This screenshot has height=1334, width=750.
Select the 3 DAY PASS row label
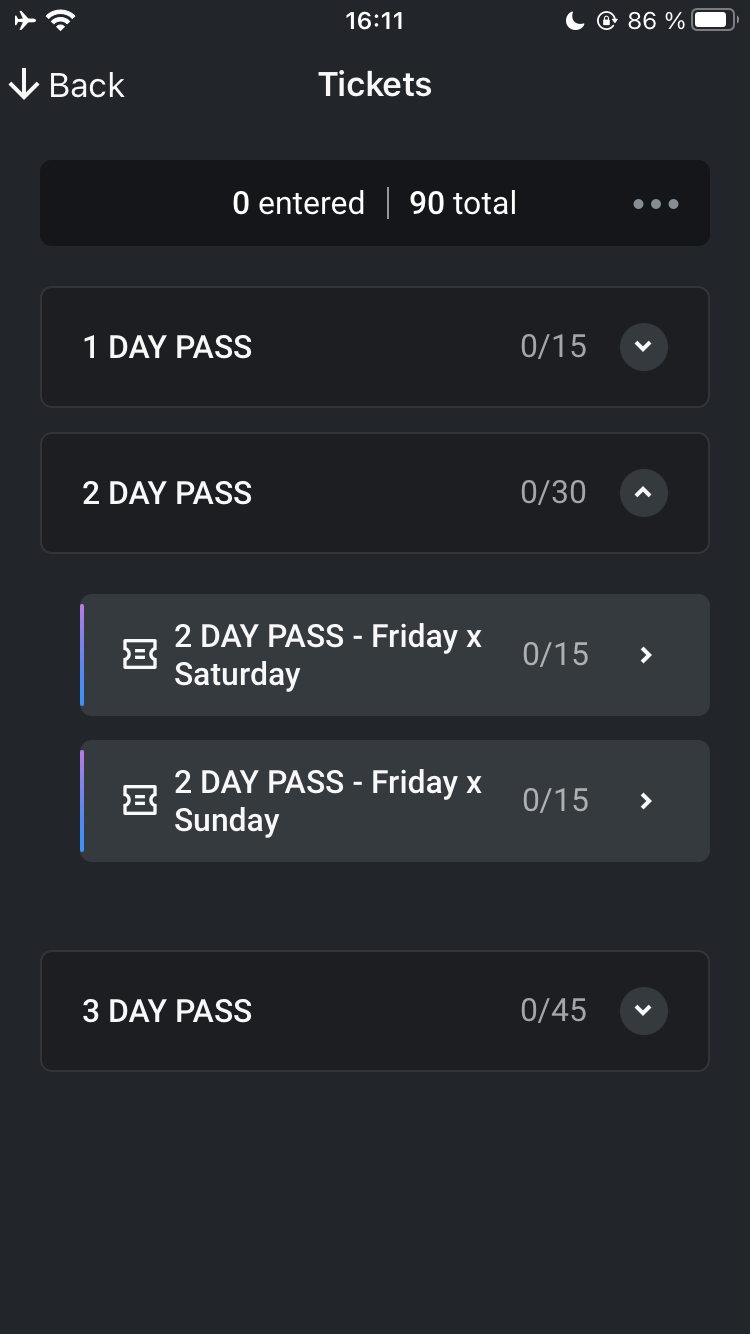click(167, 1011)
